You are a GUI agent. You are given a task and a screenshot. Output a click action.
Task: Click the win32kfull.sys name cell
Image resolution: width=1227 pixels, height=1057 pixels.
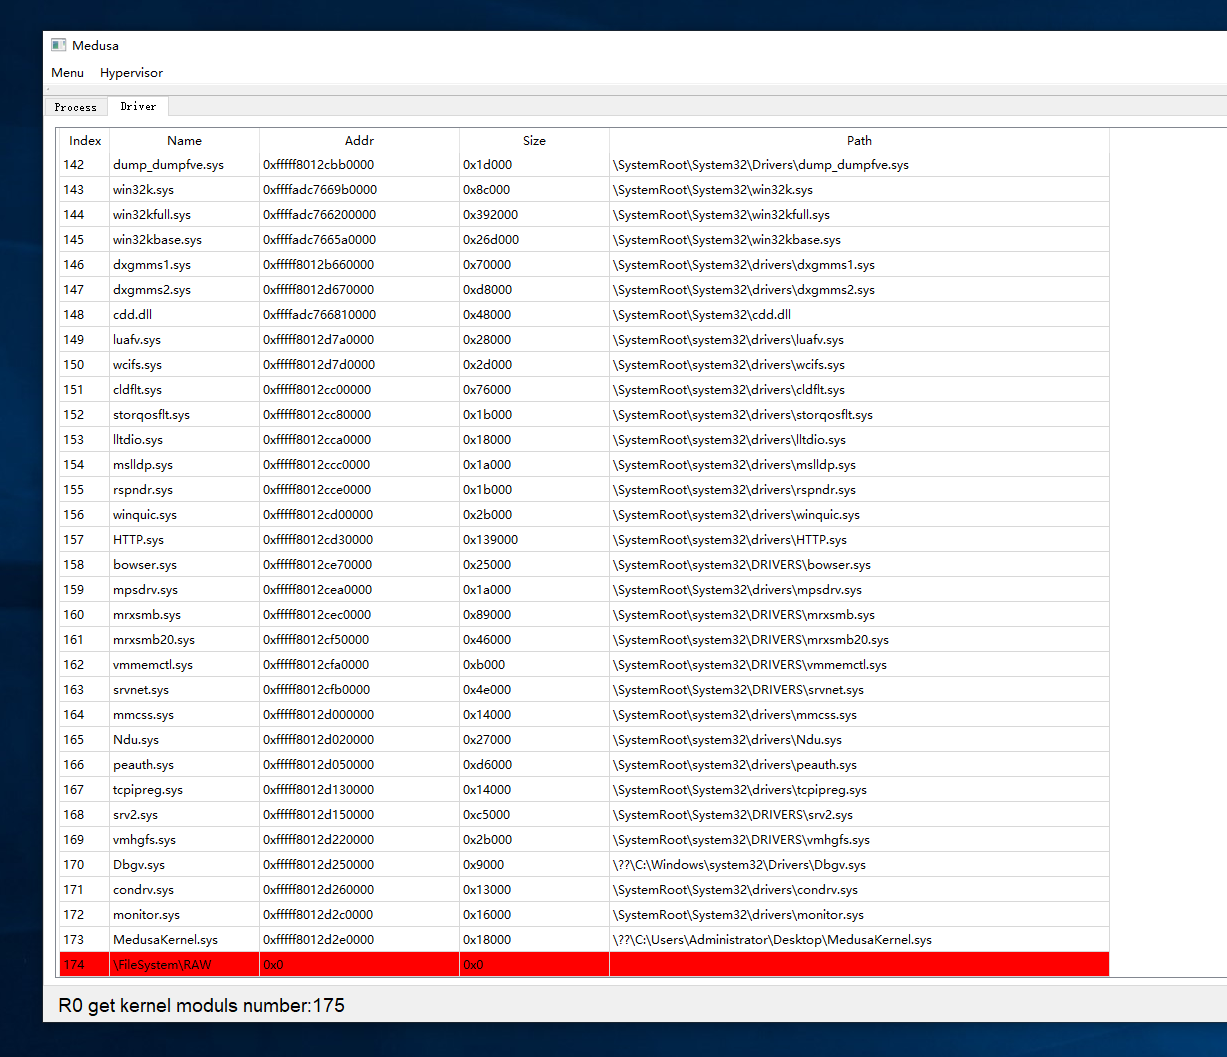(x=185, y=215)
